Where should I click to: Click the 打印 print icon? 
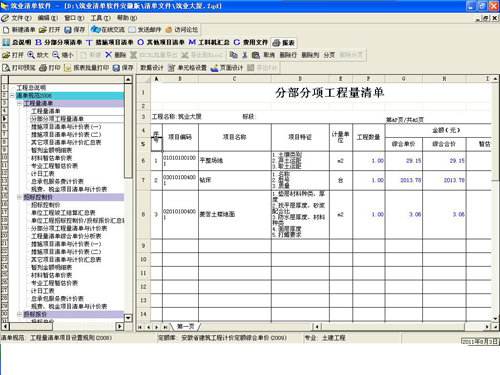pyautogui.click(x=43, y=68)
